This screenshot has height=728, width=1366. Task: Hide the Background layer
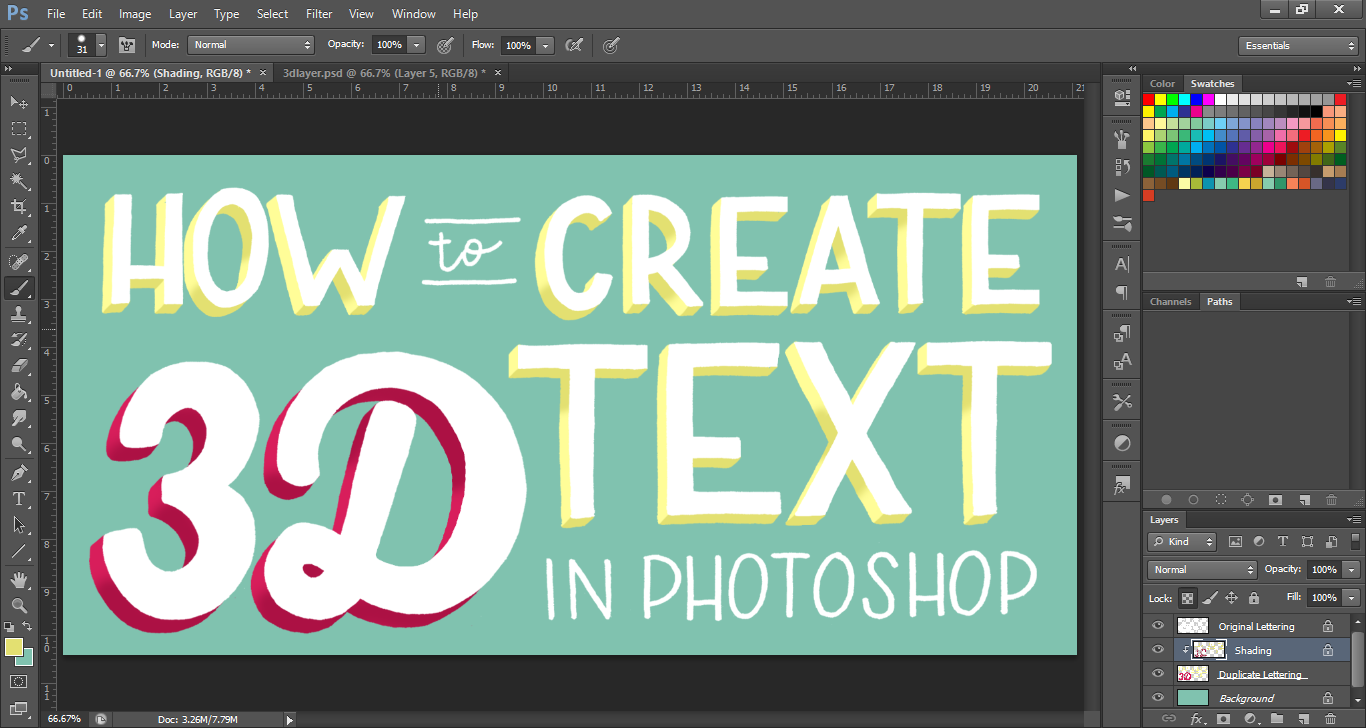coord(1158,698)
